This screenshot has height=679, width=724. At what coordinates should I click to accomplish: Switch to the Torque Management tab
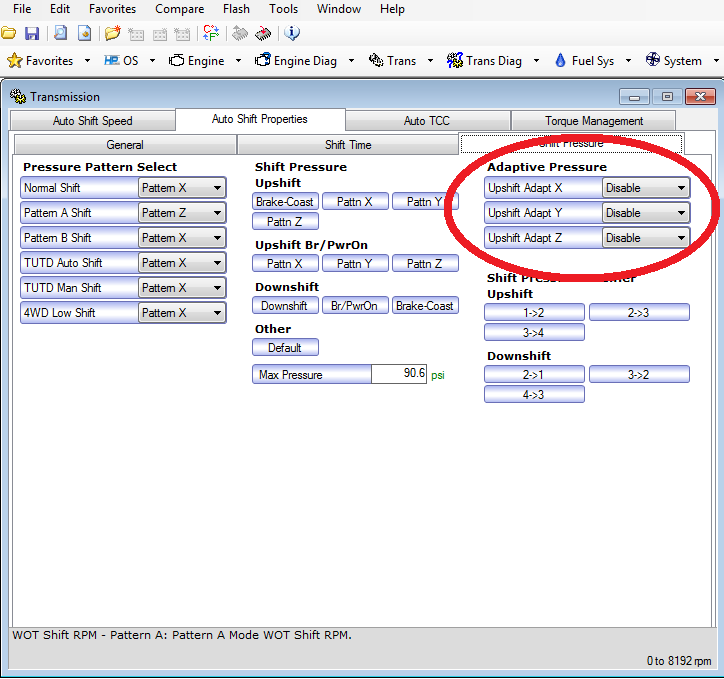click(x=594, y=120)
